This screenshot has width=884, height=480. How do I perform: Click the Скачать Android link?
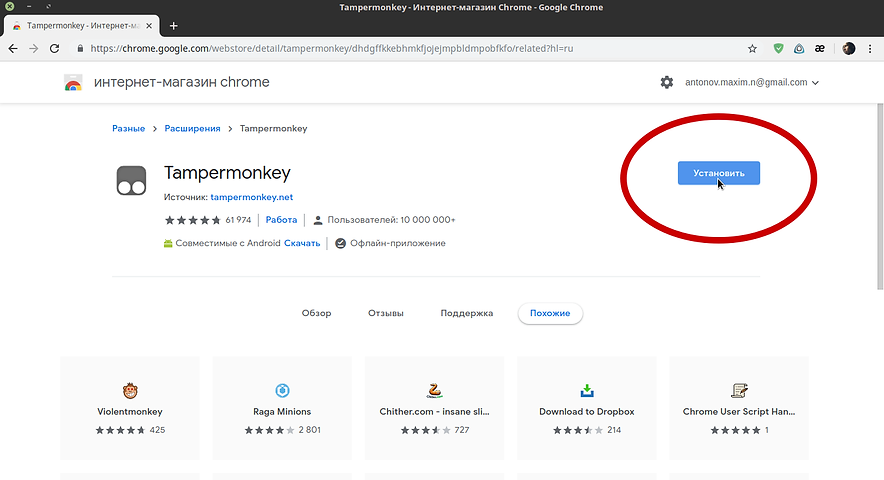[302, 243]
